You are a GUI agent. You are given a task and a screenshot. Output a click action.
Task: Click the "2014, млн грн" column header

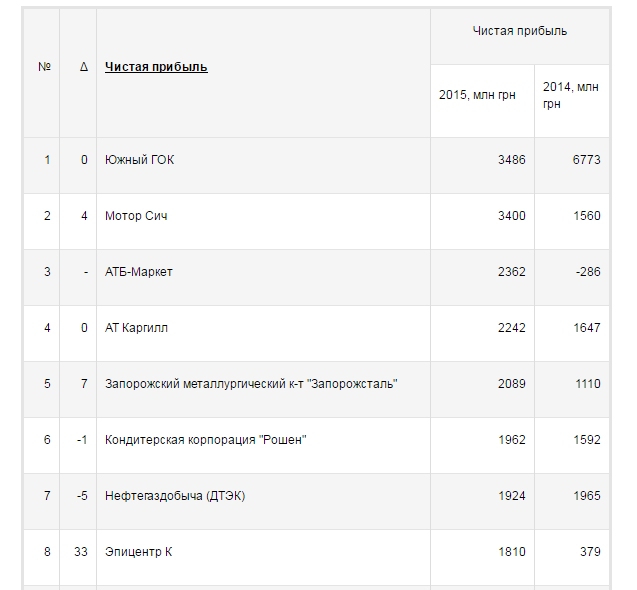click(x=571, y=95)
